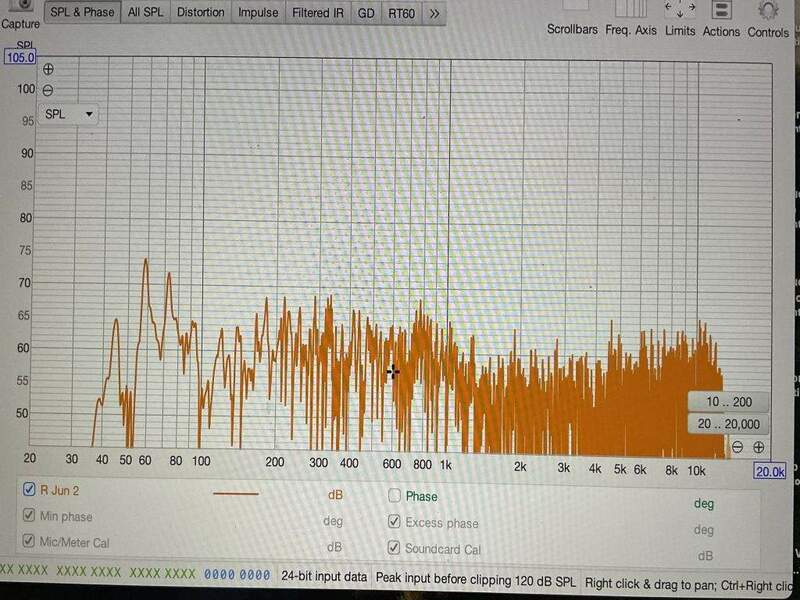The width and height of the screenshot is (800, 600).
Task: Click the 20.0k frequency limit field
Action: coord(769,471)
